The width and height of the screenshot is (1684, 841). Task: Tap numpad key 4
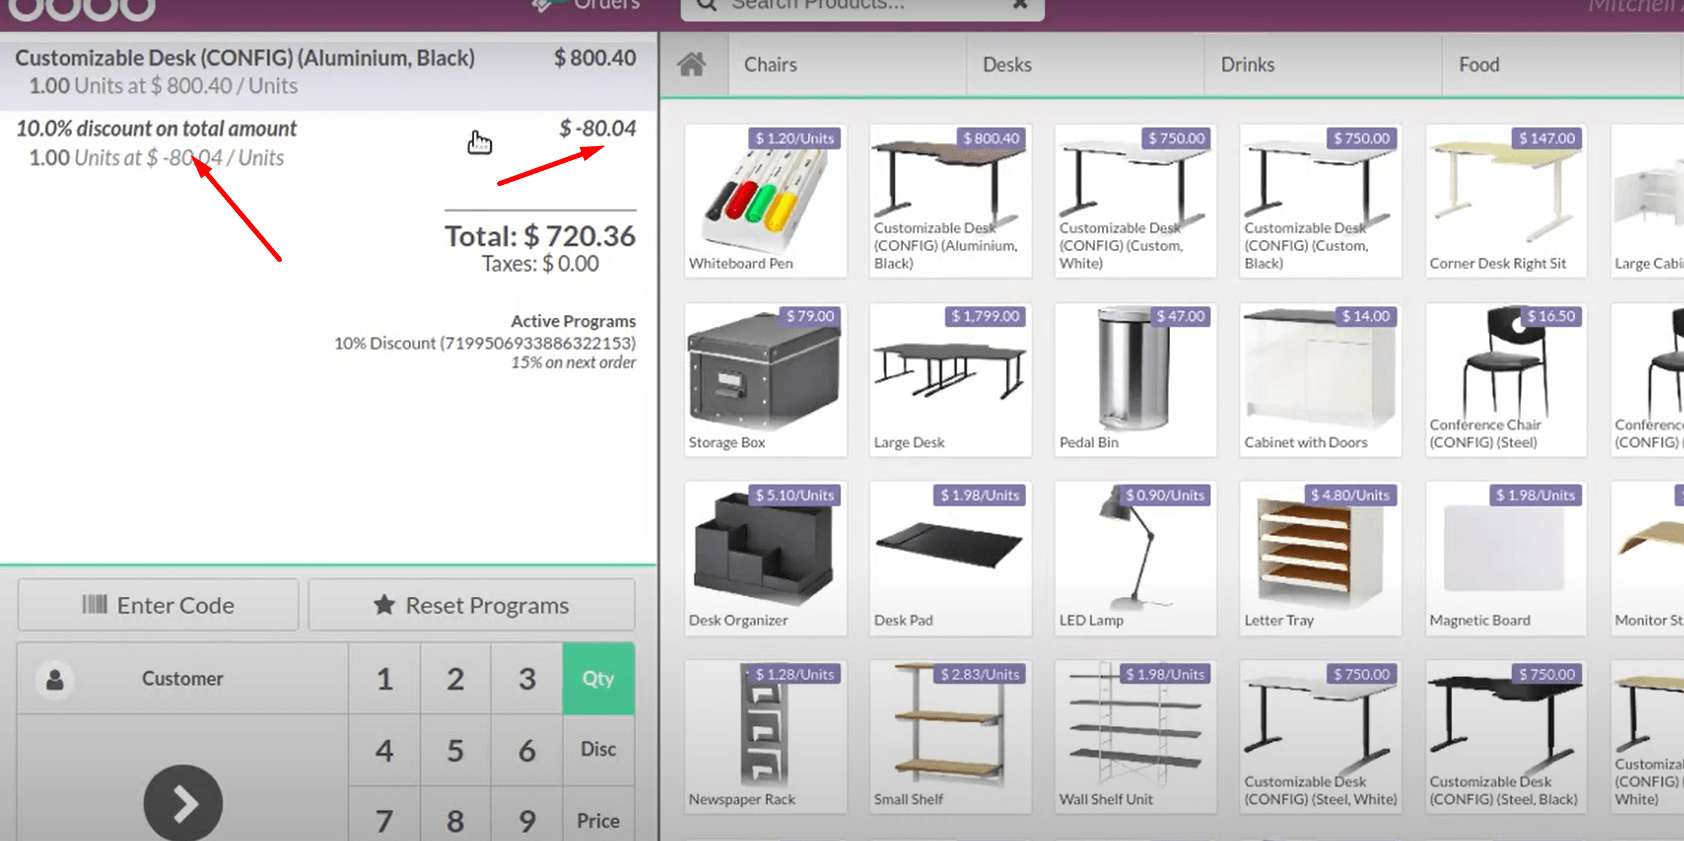tap(384, 750)
